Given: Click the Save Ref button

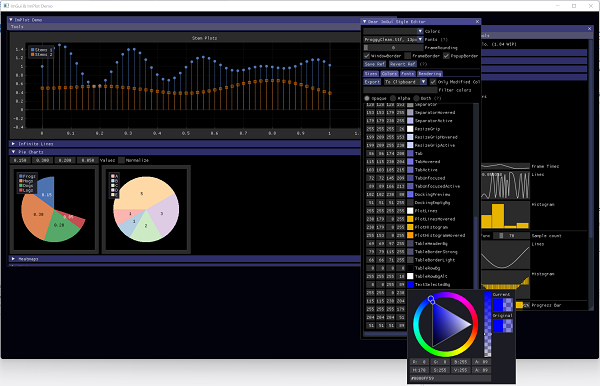Looking at the screenshot, I should tap(375, 64).
